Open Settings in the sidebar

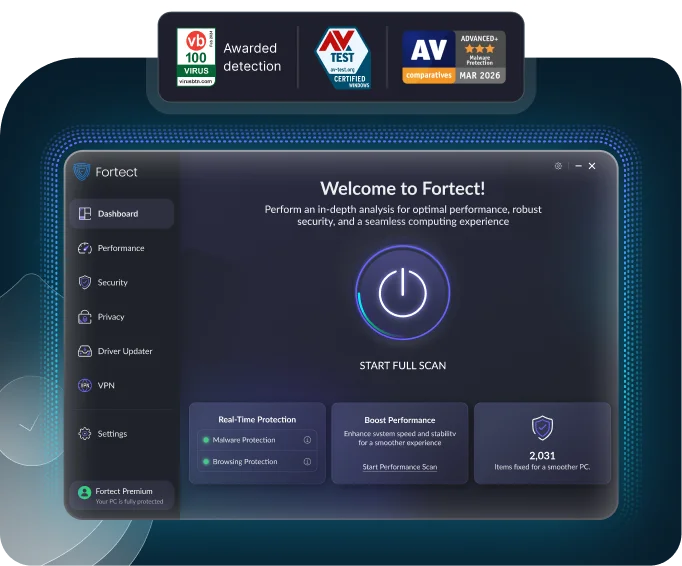click(x=122, y=434)
